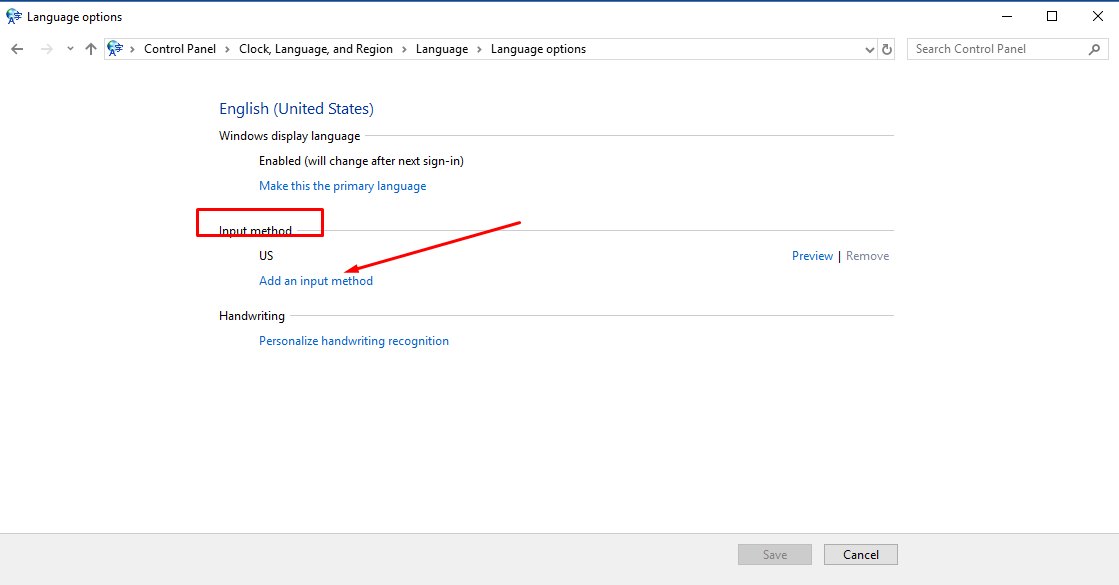This screenshot has width=1119, height=585.
Task: Focus the Search Control Panel field
Action: pyautogui.click(x=995, y=49)
